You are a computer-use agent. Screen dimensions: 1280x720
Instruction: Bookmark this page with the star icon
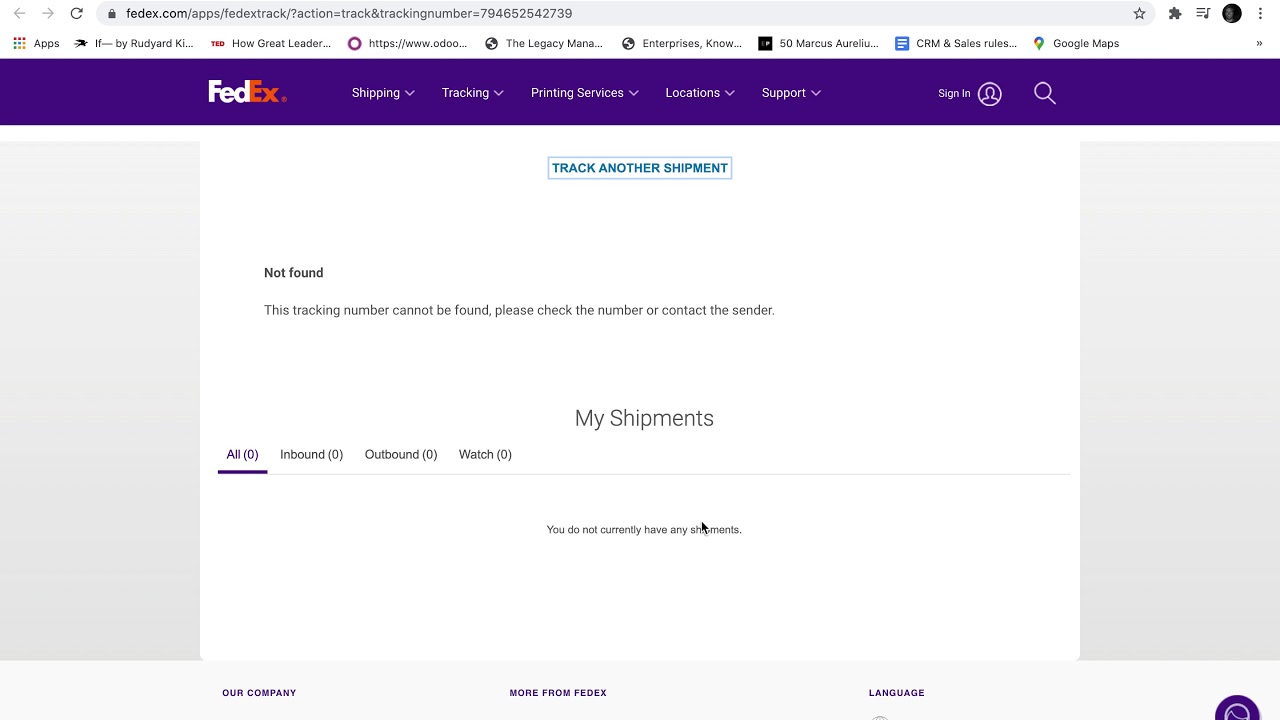coord(1139,13)
